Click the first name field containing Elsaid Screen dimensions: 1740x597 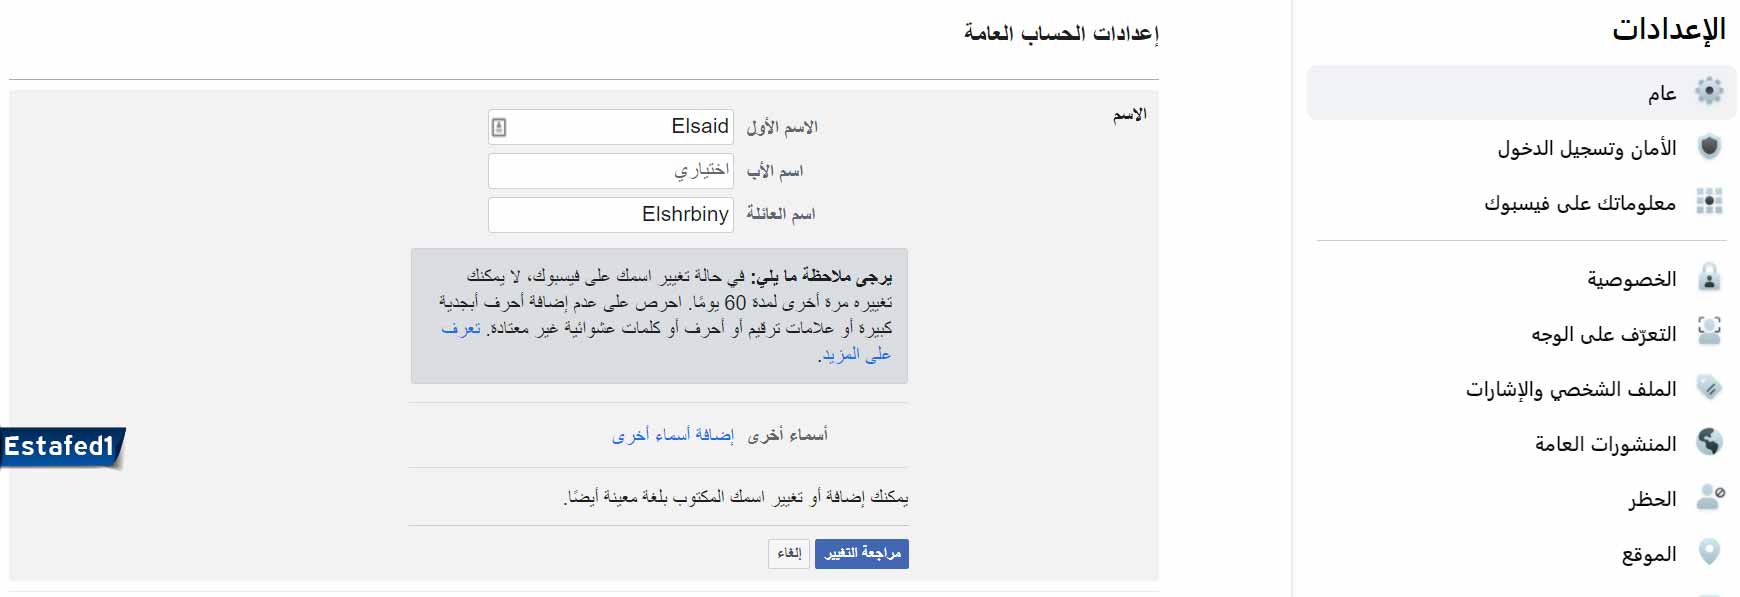click(x=620, y=127)
